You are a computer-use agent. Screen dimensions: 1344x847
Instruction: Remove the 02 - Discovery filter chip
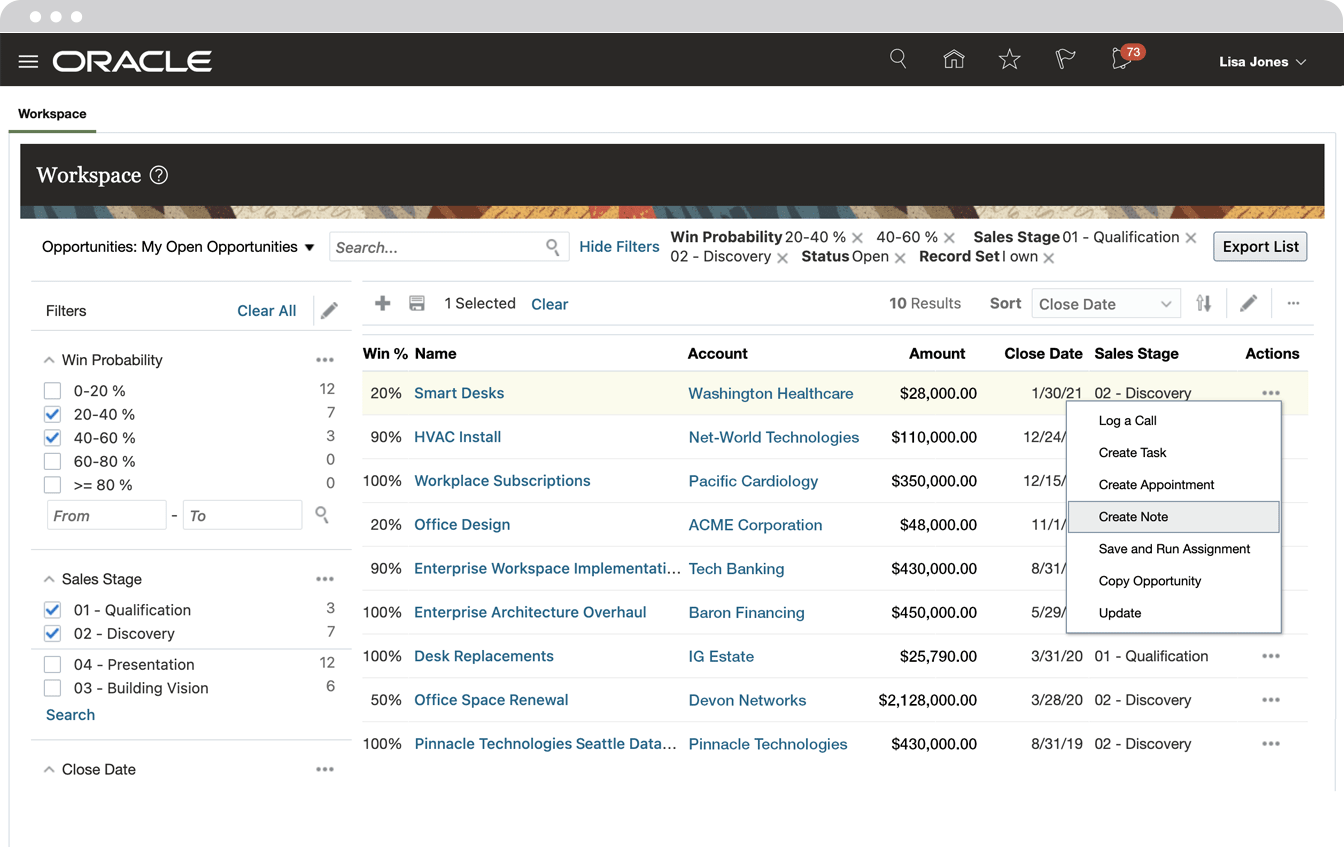coord(782,258)
